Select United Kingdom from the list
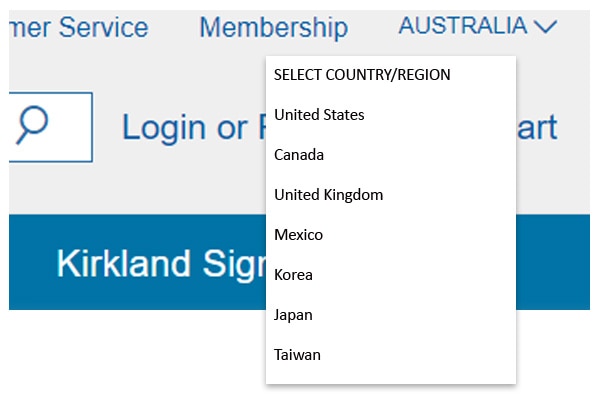Screen dimensions: 600x400 [x=328, y=195]
